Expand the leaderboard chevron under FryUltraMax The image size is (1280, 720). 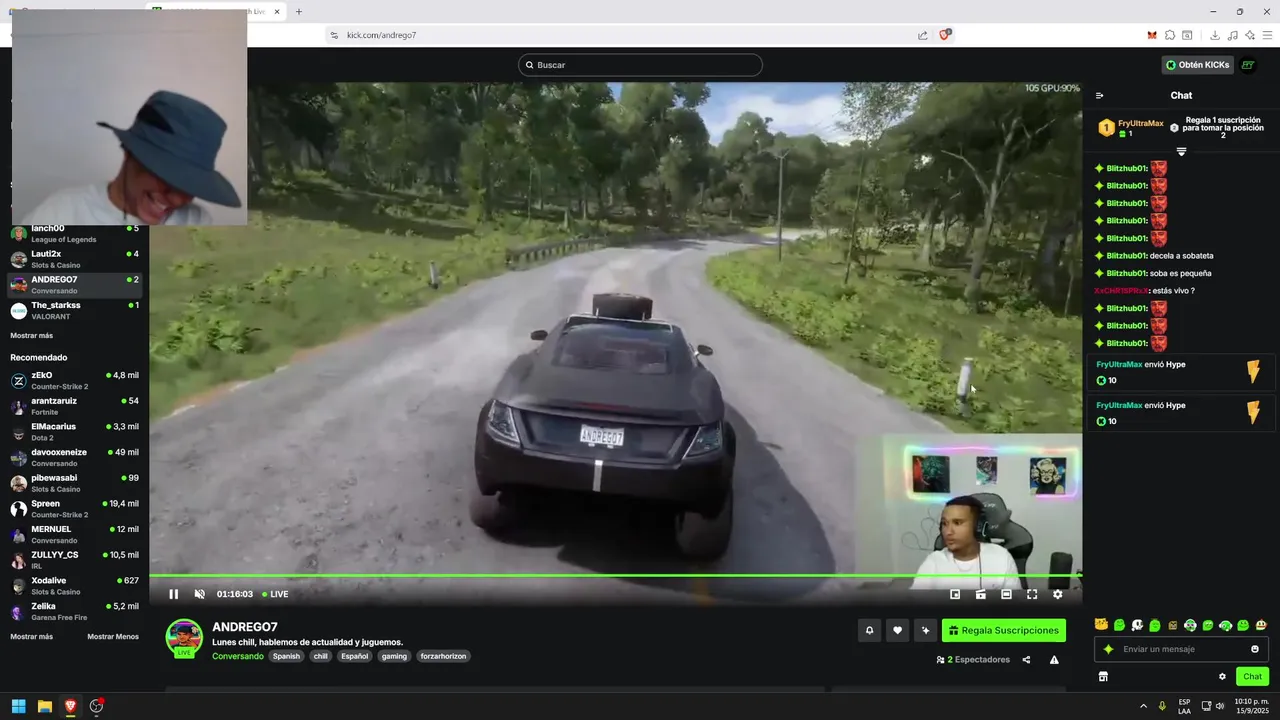pyautogui.click(x=1181, y=152)
